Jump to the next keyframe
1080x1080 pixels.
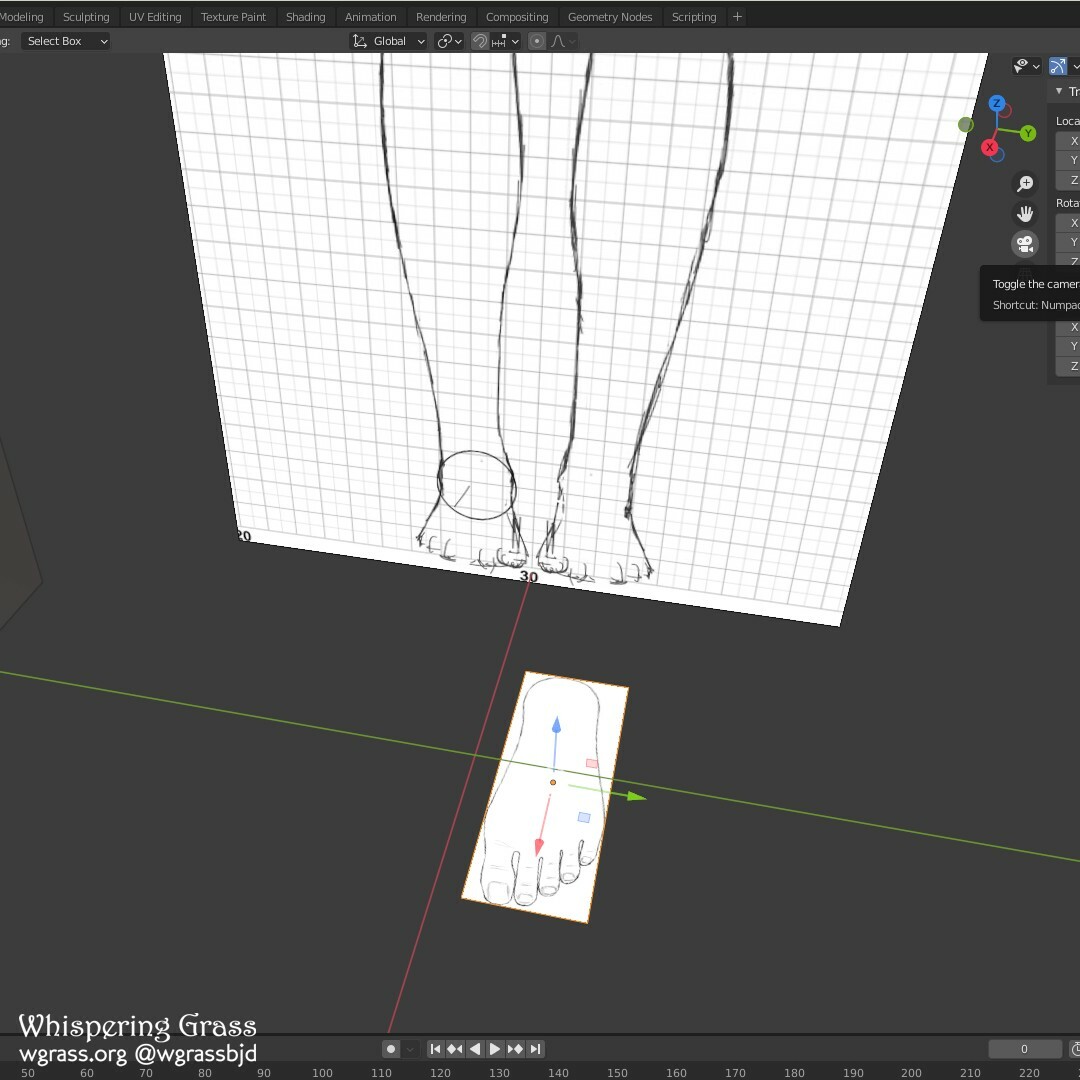pos(515,1049)
